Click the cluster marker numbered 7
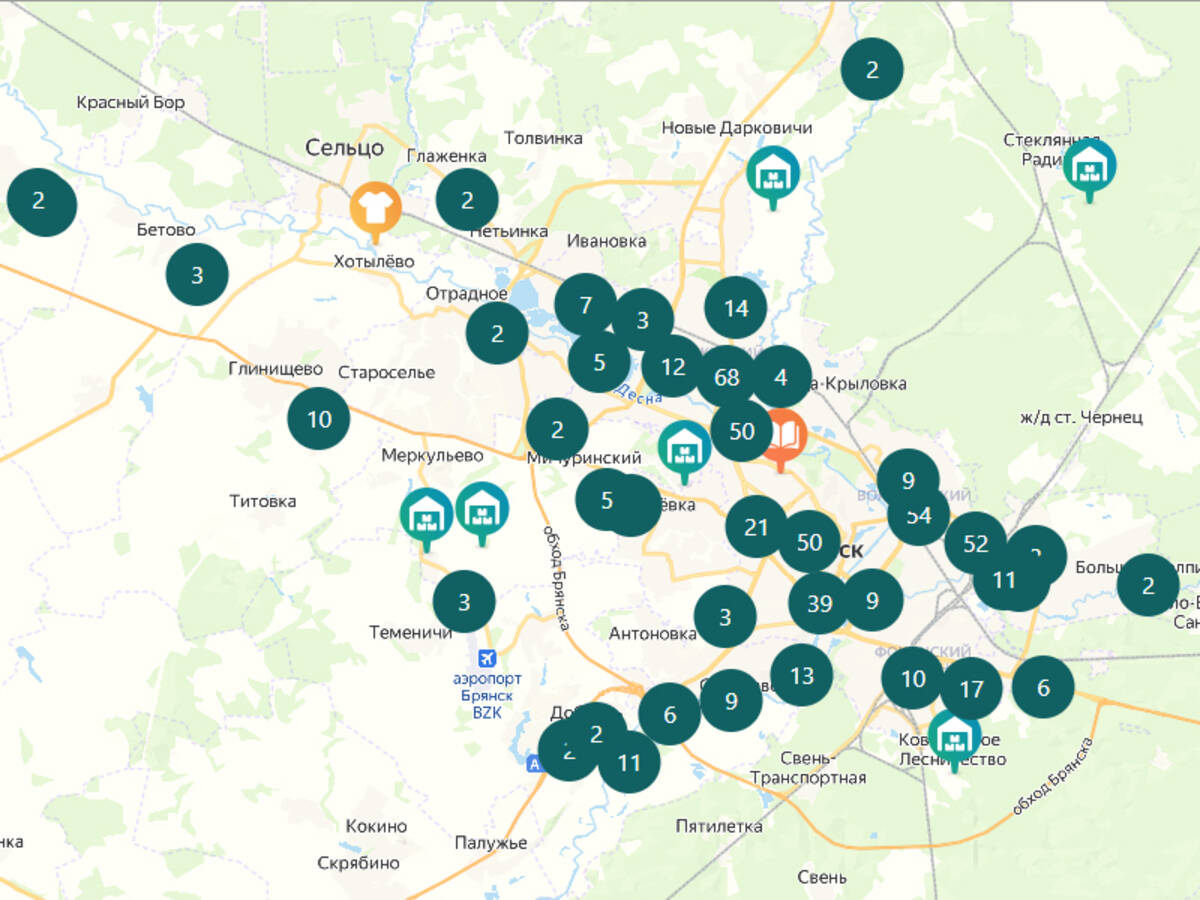Viewport: 1200px width, 900px height. [x=585, y=304]
